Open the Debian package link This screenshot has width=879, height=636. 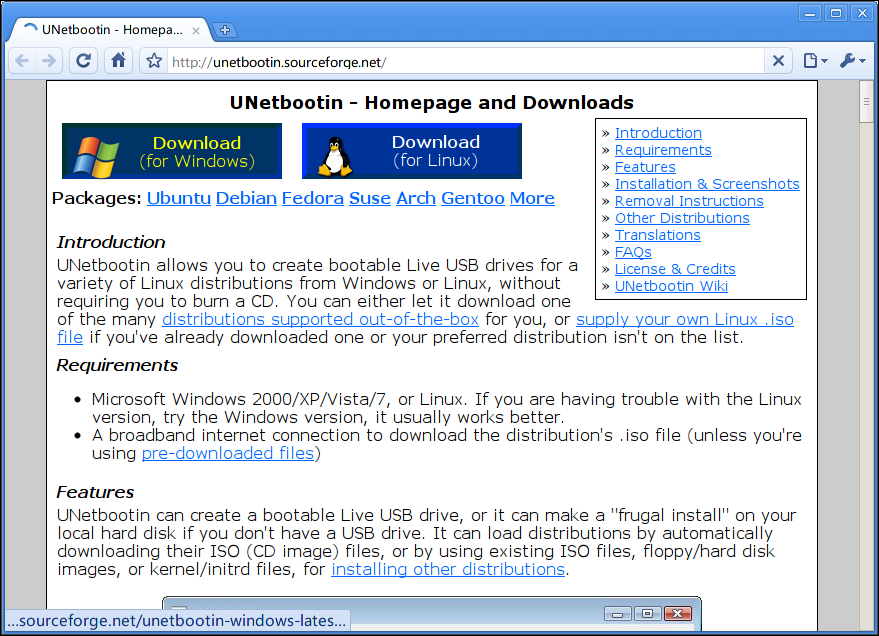pyautogui.click(x=246, y=198)
